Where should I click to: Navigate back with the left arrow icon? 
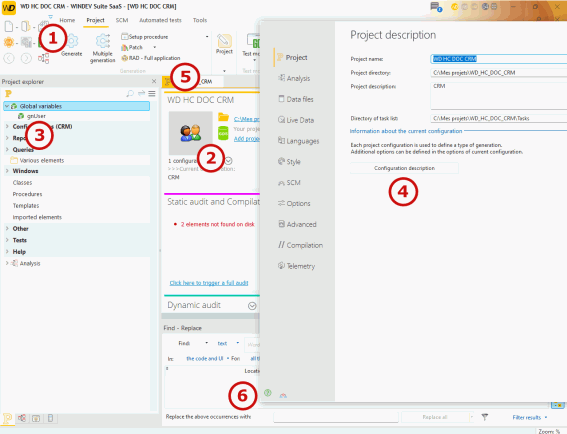pos(9,58)
